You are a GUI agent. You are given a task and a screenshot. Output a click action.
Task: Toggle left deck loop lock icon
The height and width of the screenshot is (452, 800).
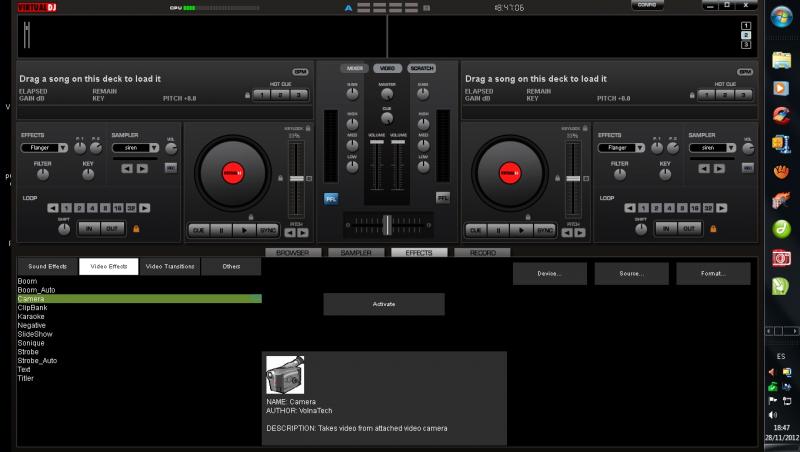[x=136, y=229]
